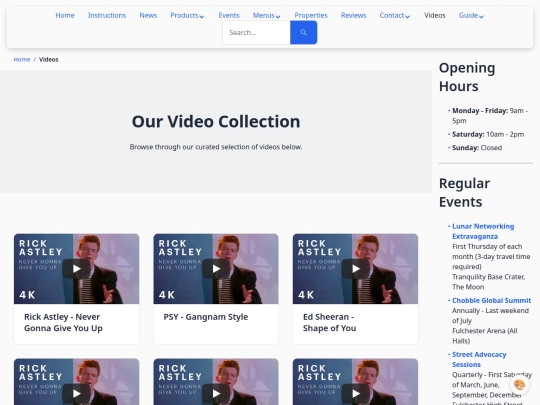Click the Monday - Friday hours entry
This screenshot has width=540, height=405.
click(490, 115)
